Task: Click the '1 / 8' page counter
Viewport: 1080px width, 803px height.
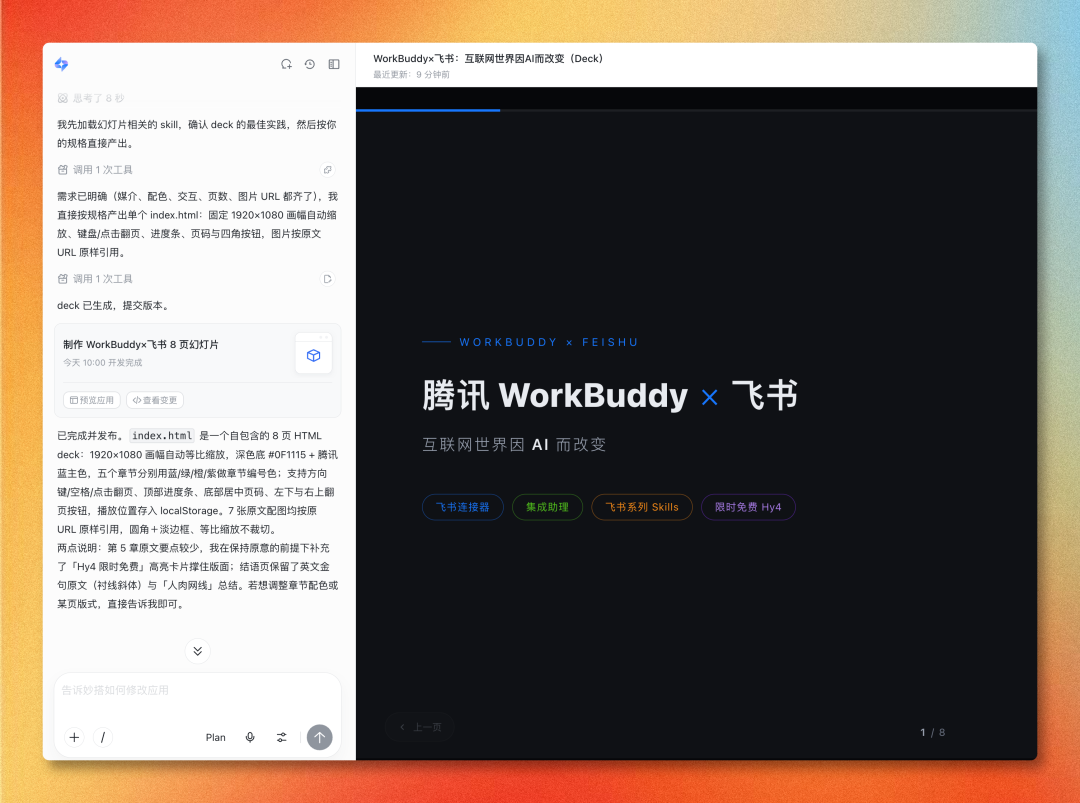Action: (x=933, y=732)
